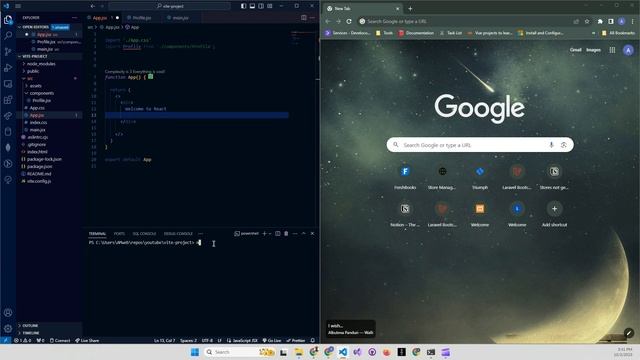Split the terminal panel

278,233
